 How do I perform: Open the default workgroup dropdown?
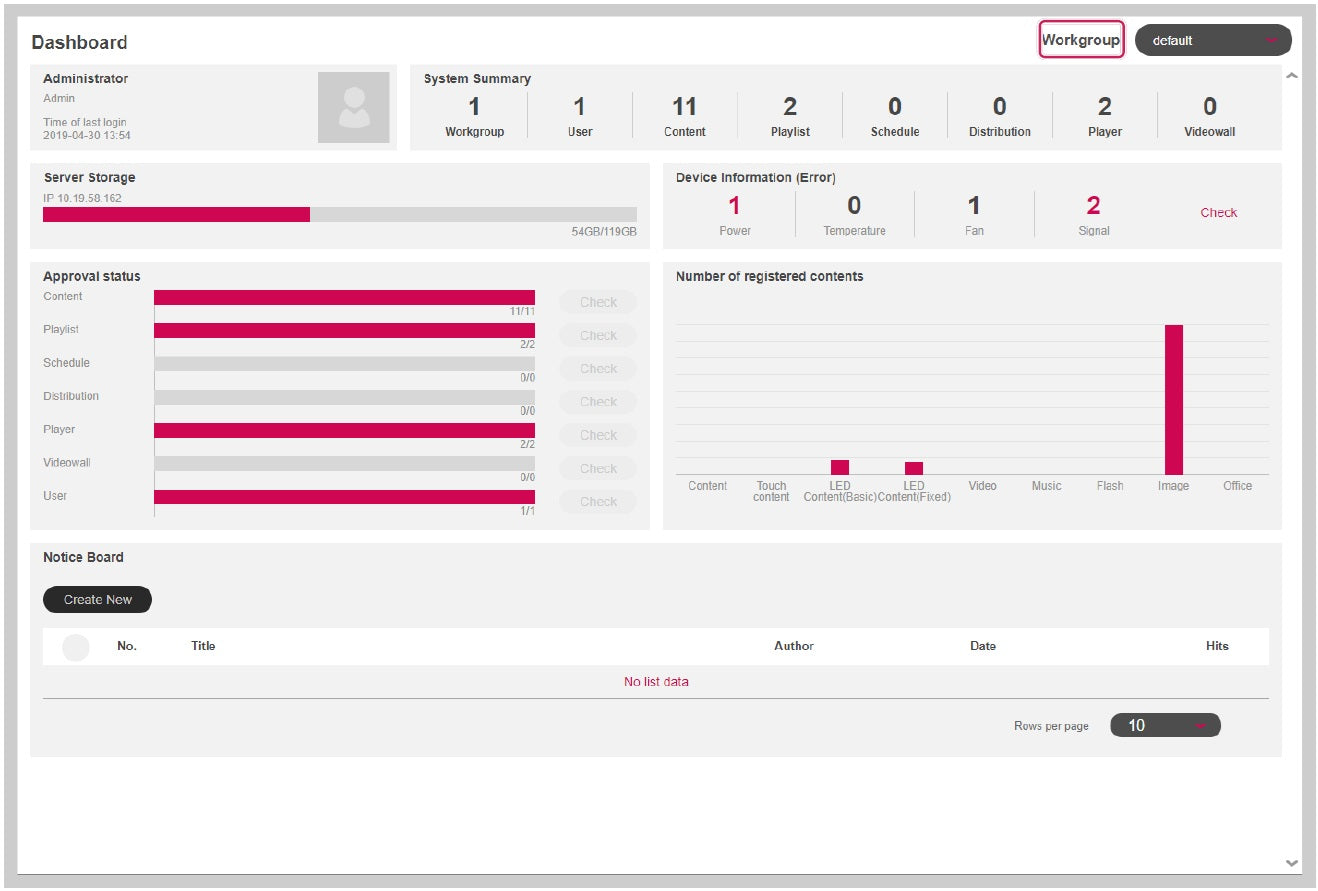coord(1212,41)
